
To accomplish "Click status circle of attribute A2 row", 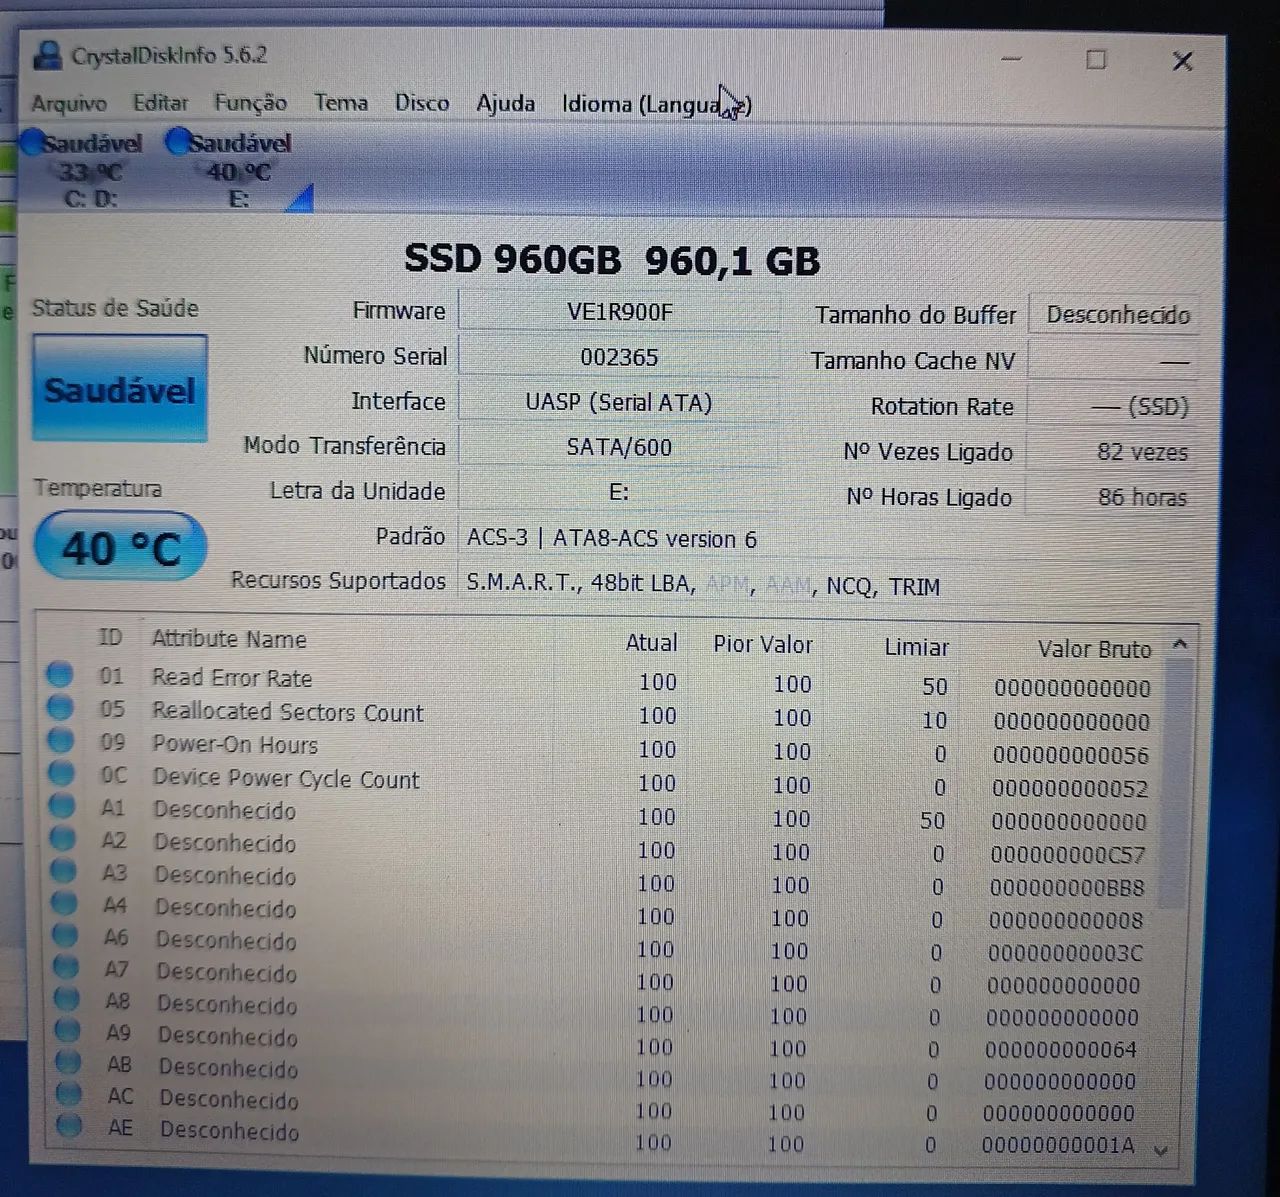I will (x=63, y=838).
